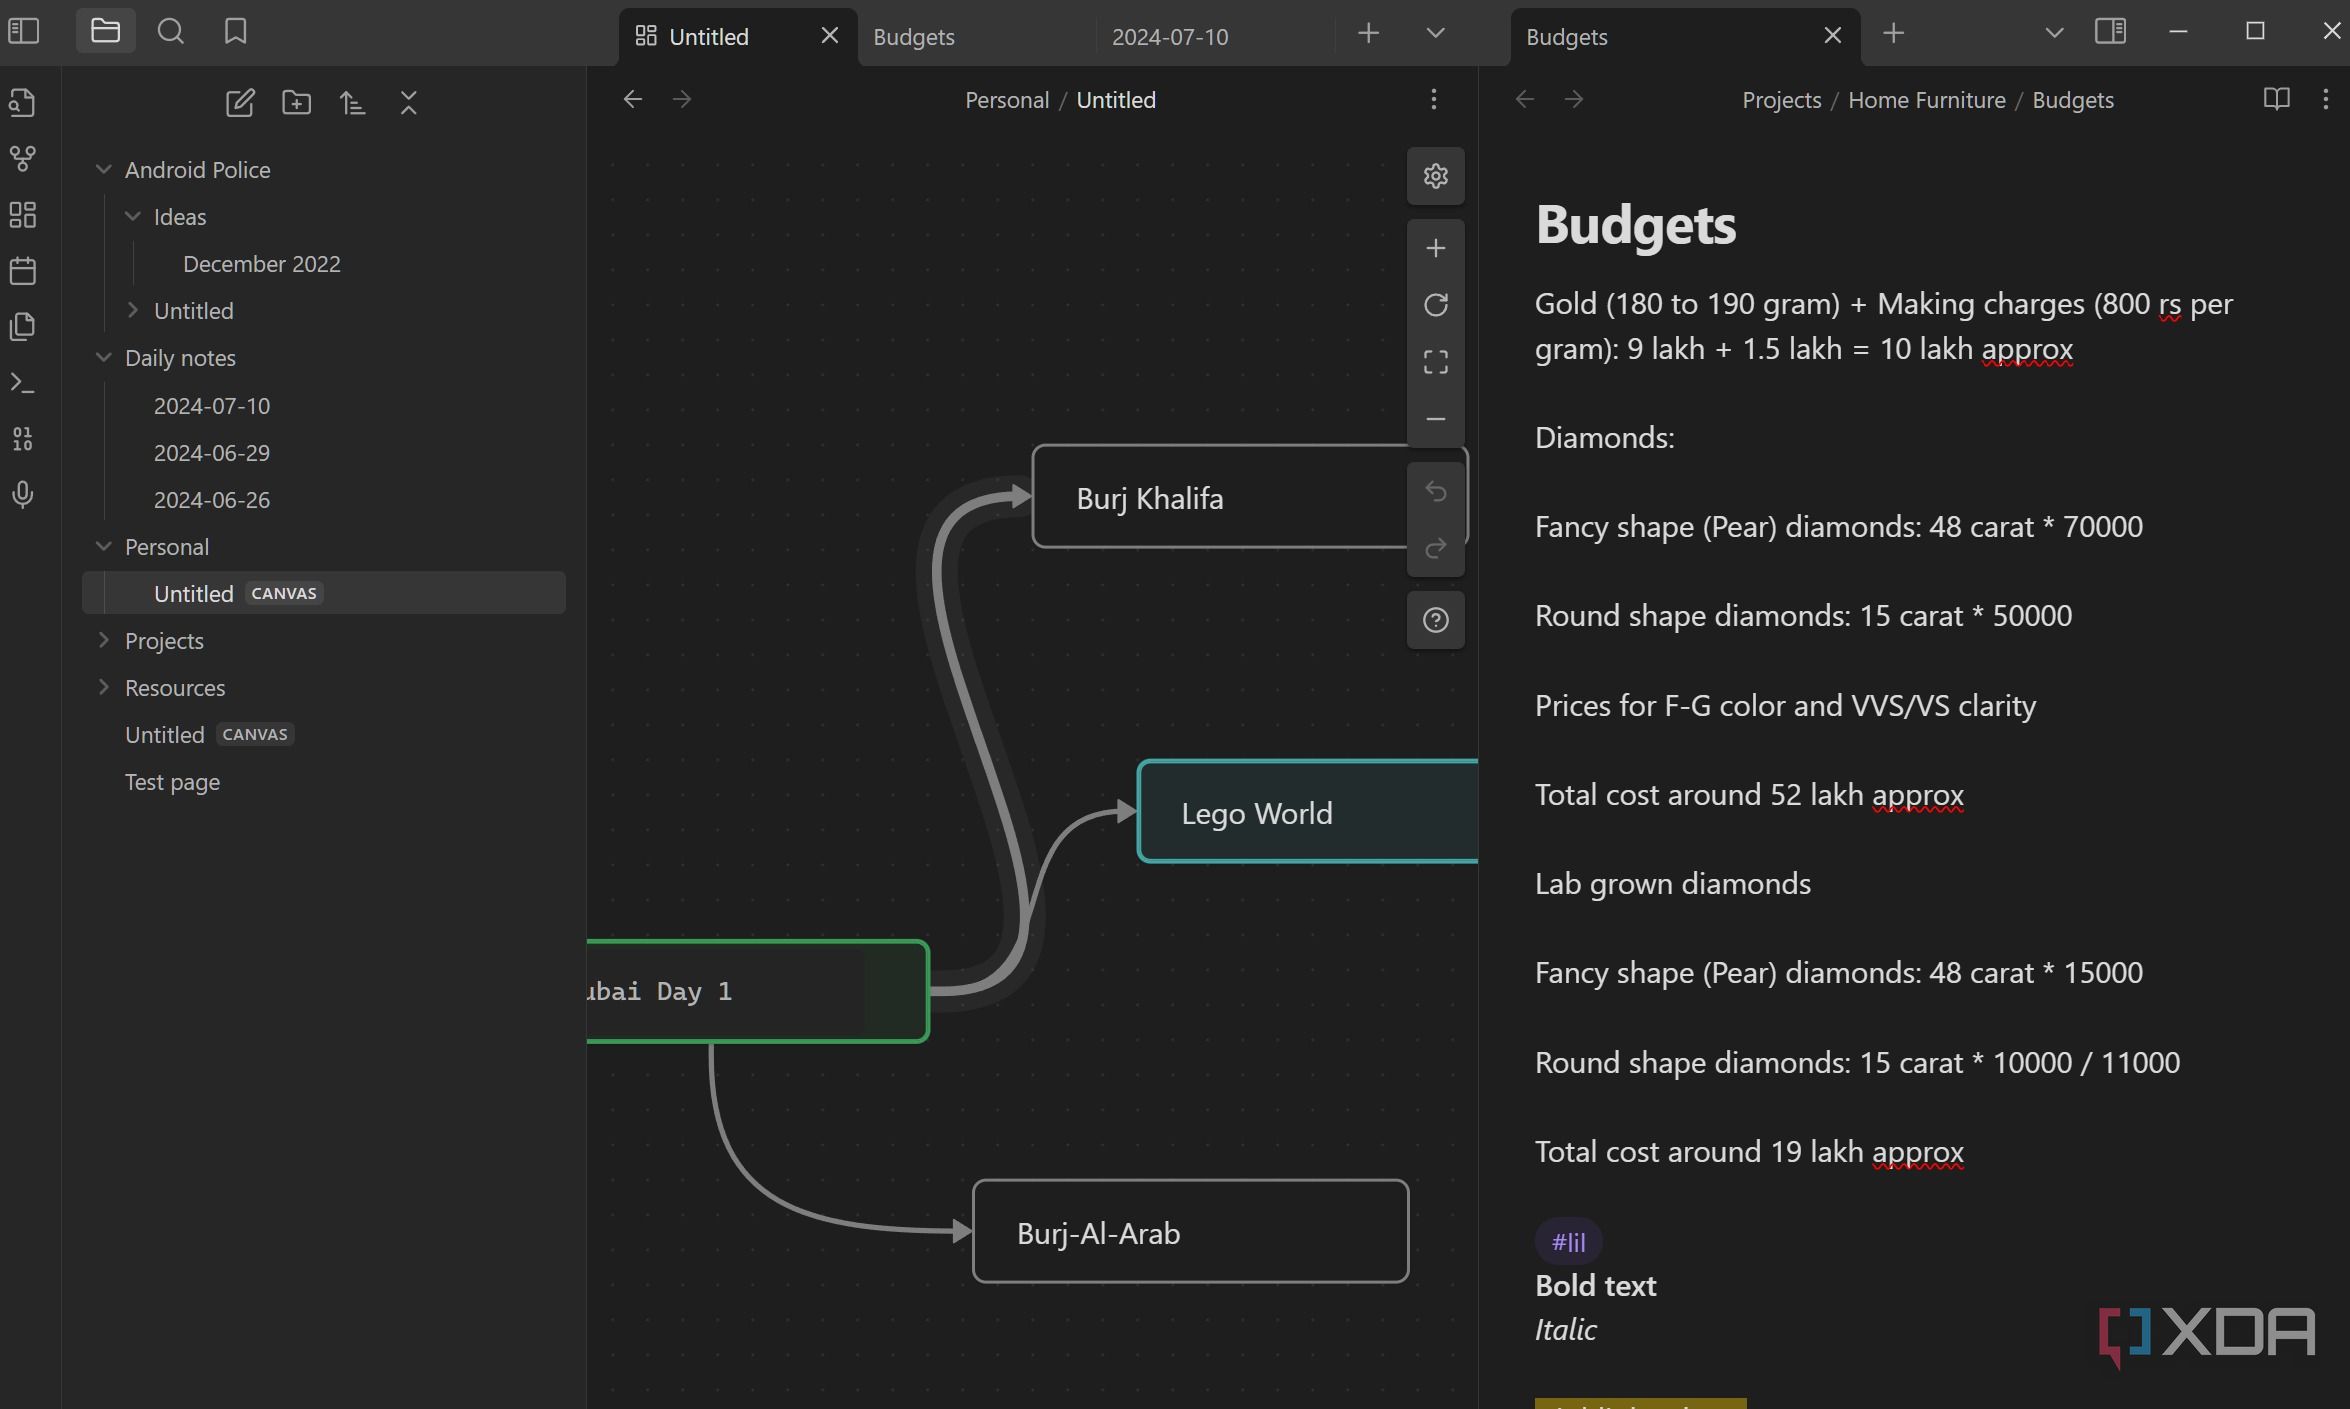
Task: Open today's daily note ribbon icon
Action: point(23,271)
